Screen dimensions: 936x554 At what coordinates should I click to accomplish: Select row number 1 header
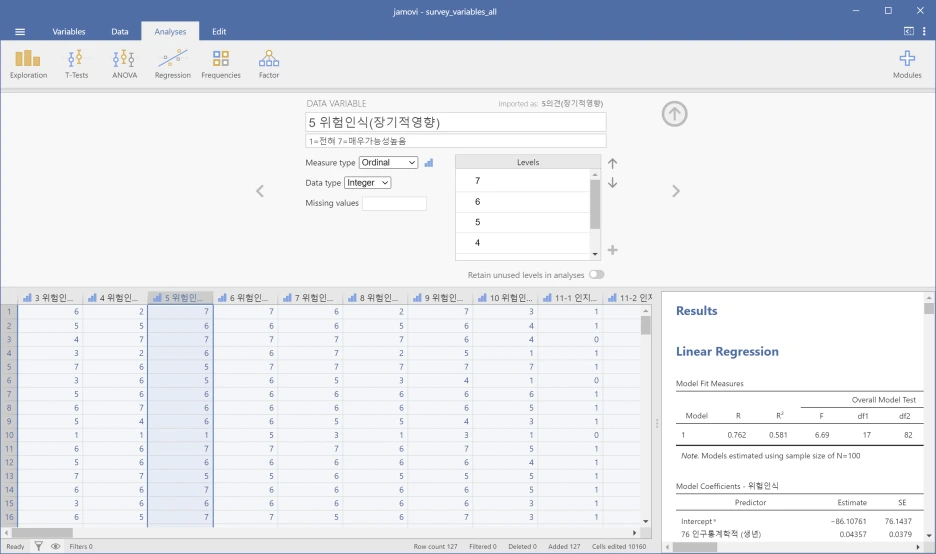point(9,312)
